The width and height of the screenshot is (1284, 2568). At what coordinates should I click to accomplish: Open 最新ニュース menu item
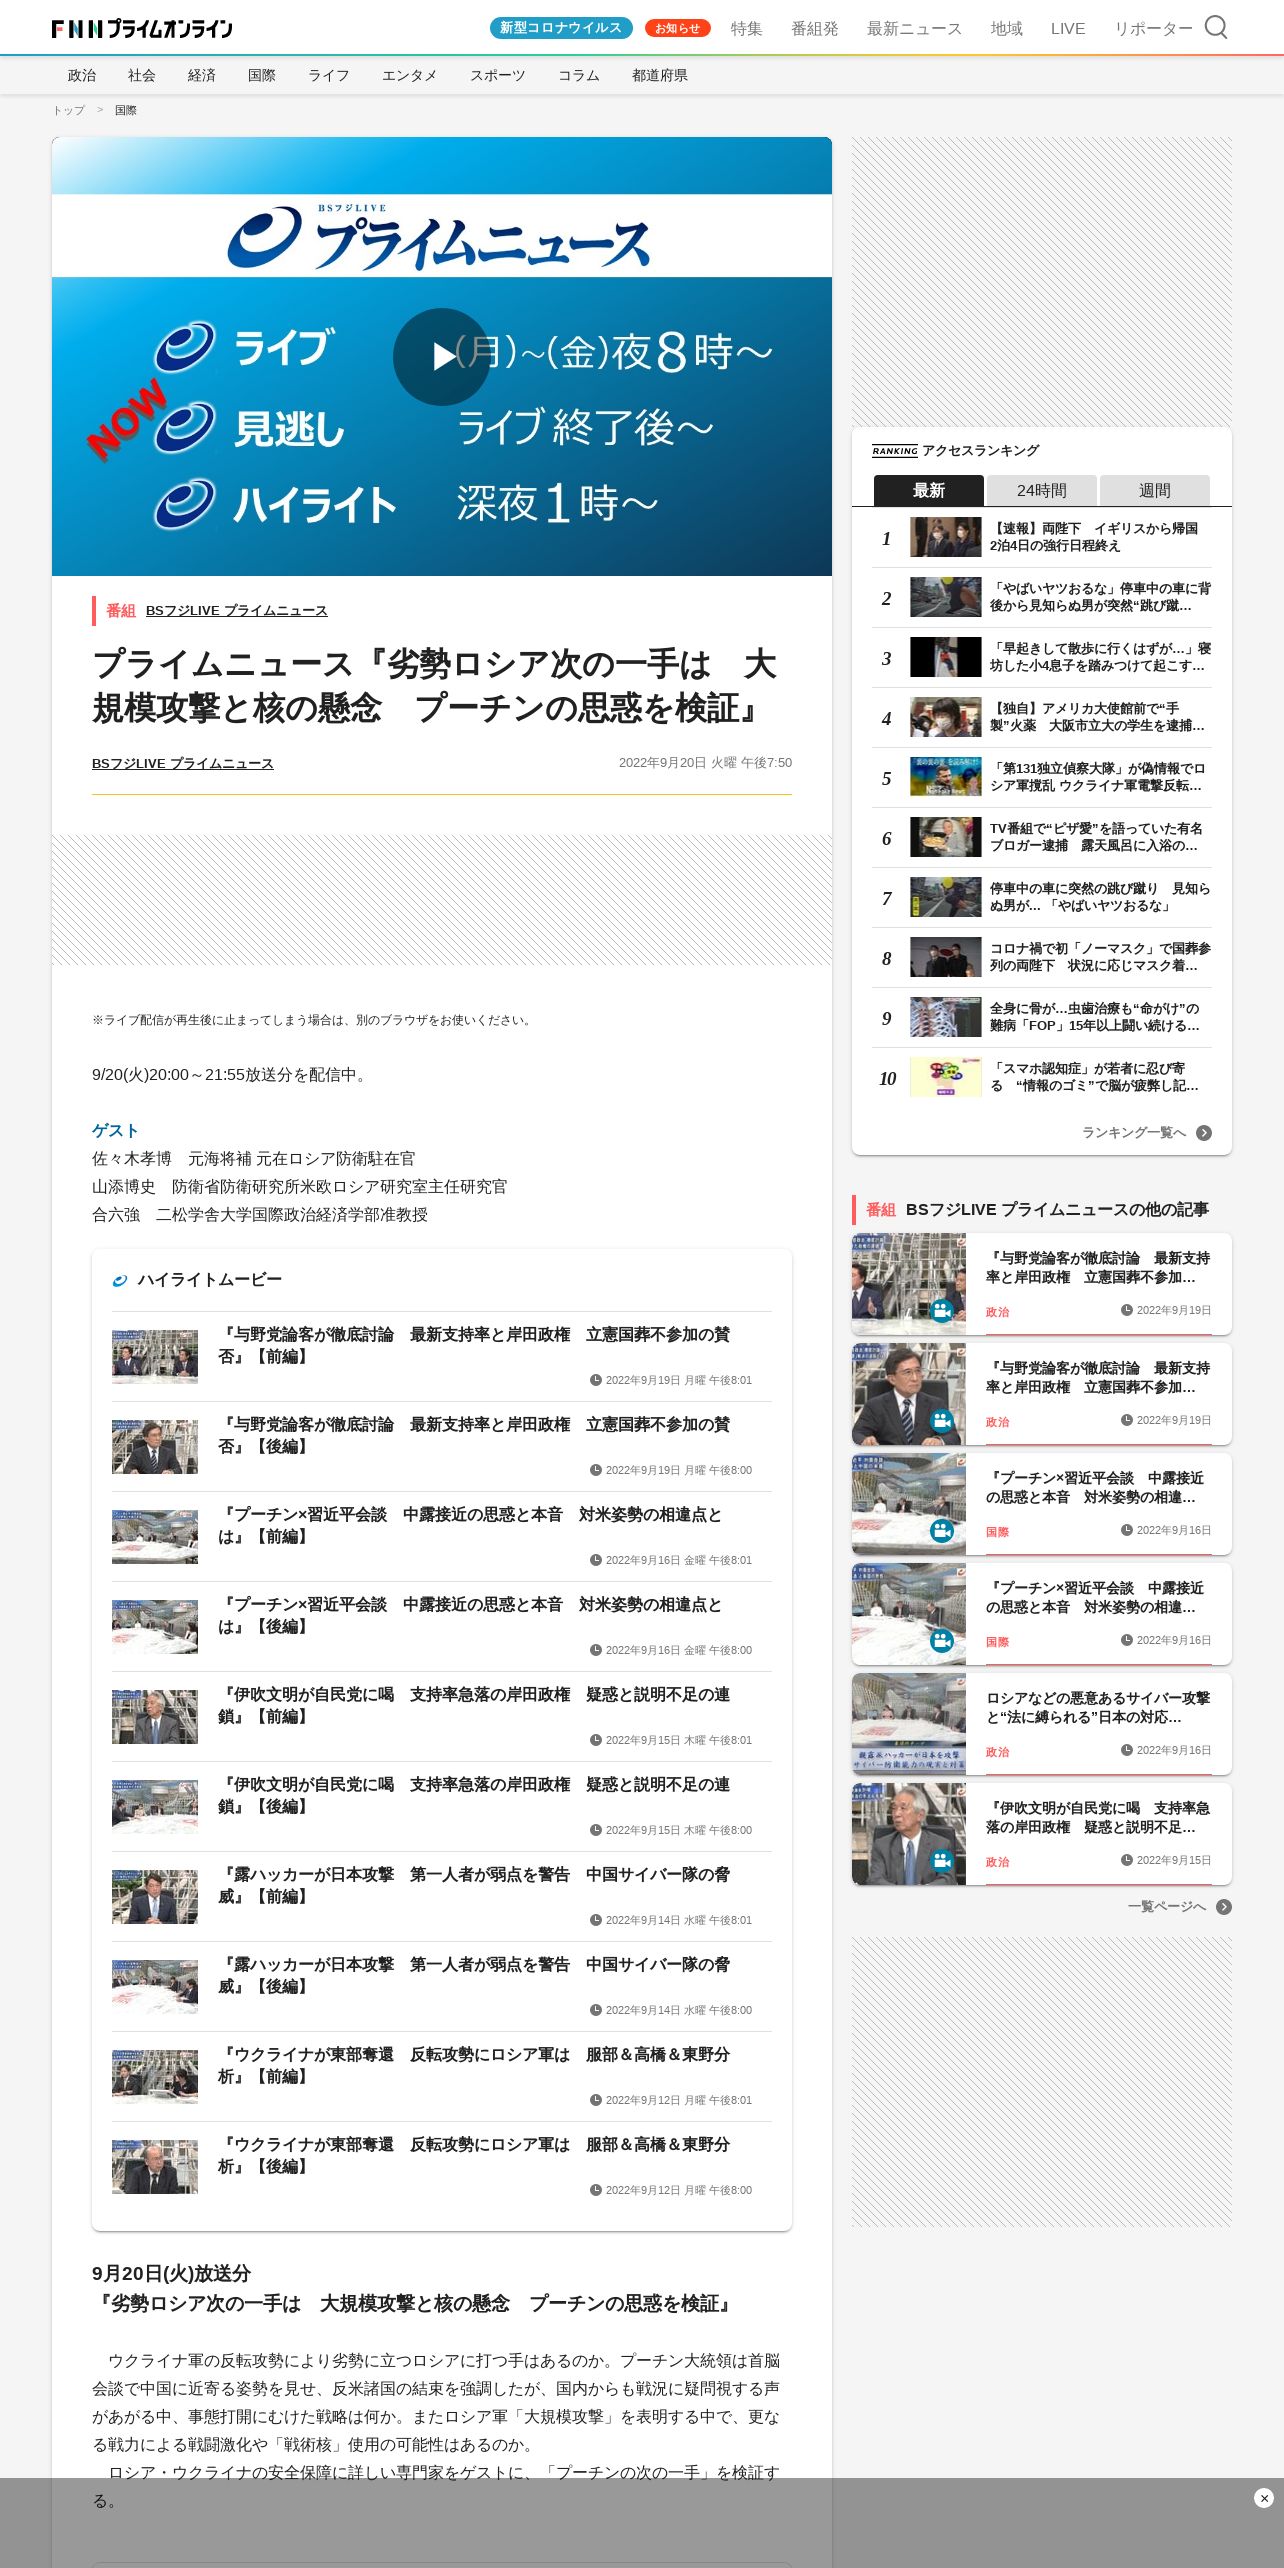click(x=914, y=29)
